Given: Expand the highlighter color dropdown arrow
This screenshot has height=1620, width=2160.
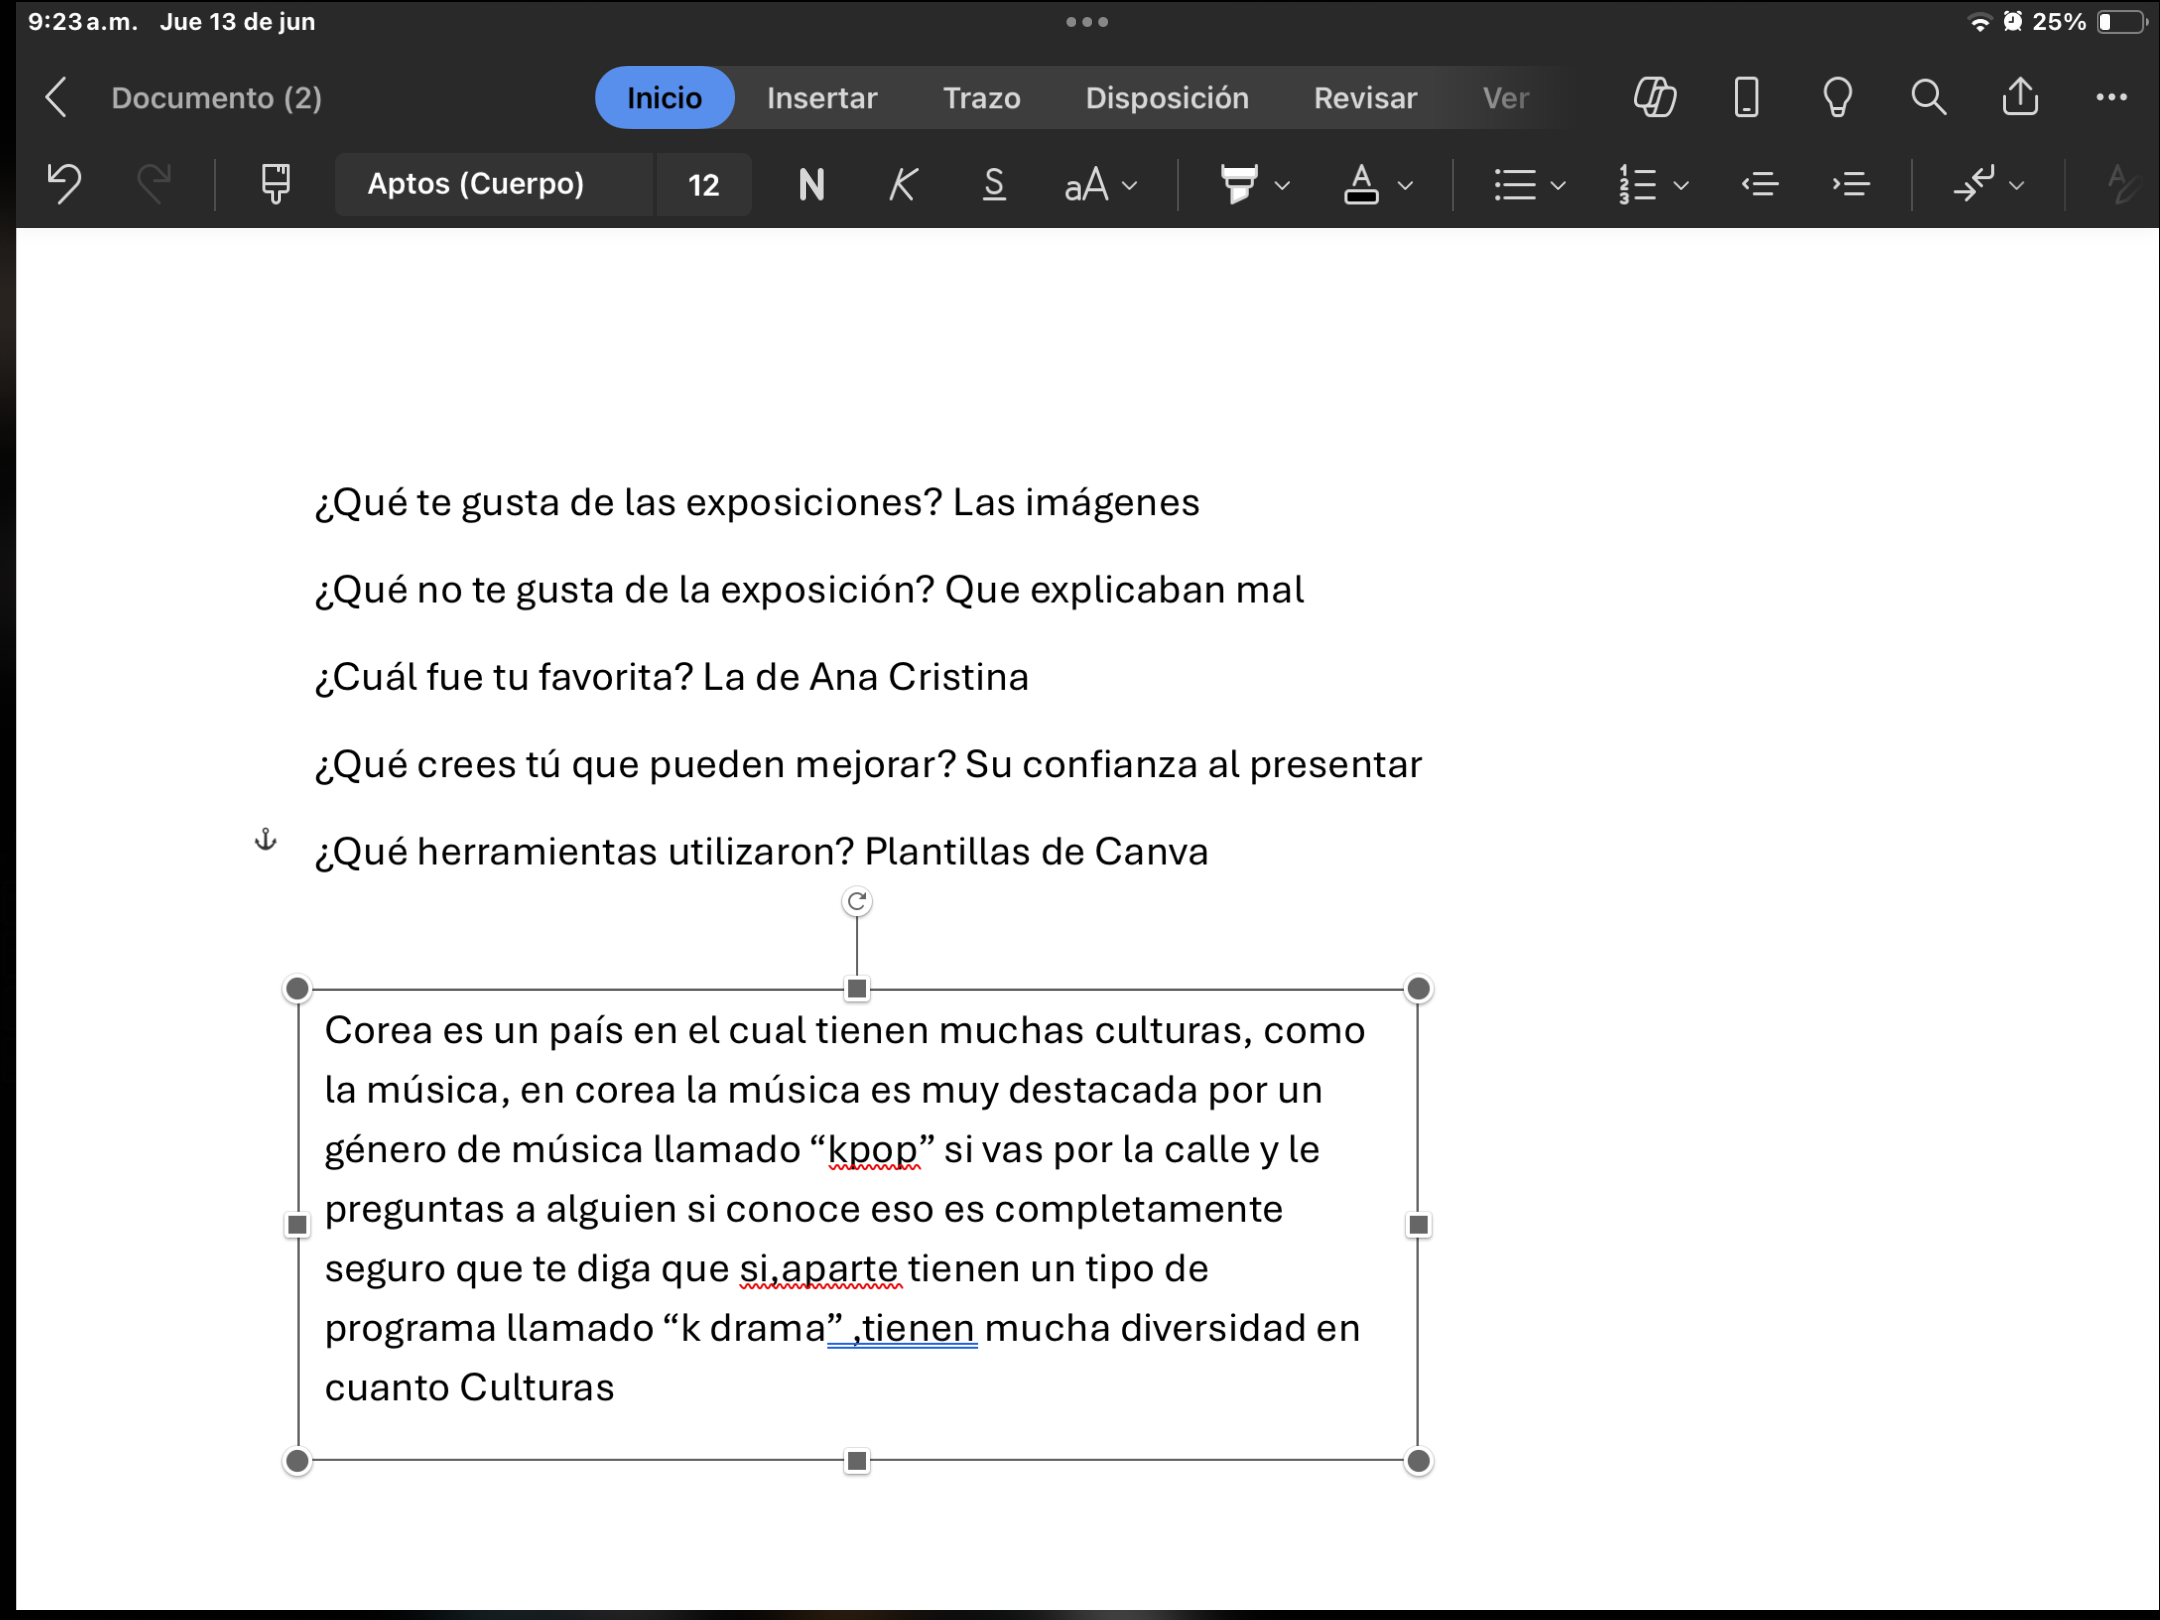Looking at the screenshot, I should click(1283, 185).
